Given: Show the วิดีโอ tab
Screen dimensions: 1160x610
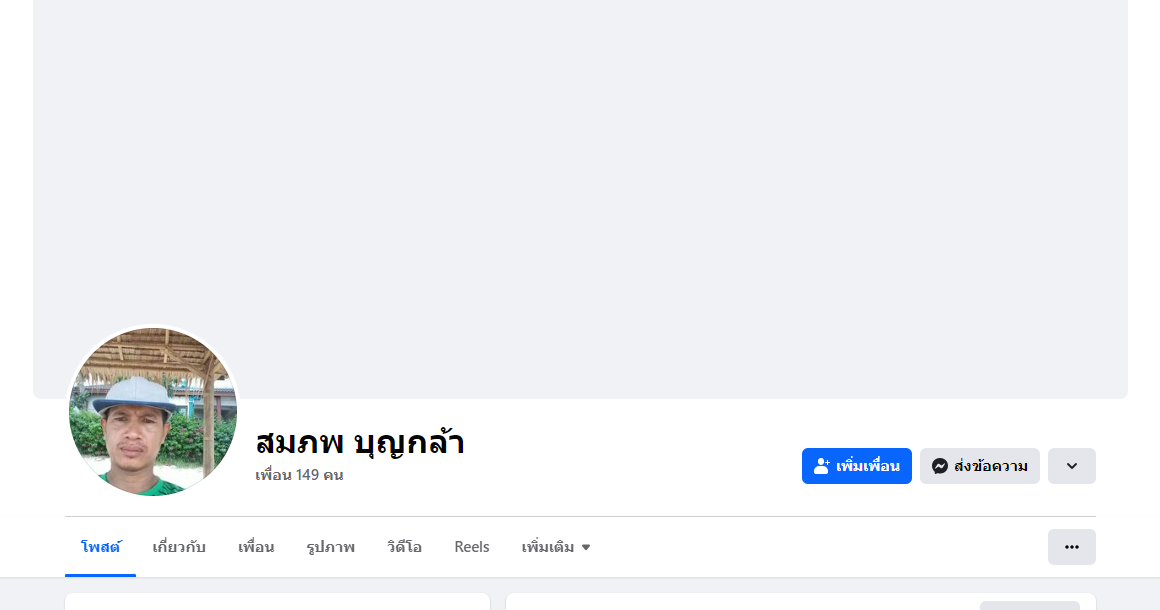Looking at the screenshot, I should click(405, 547).
